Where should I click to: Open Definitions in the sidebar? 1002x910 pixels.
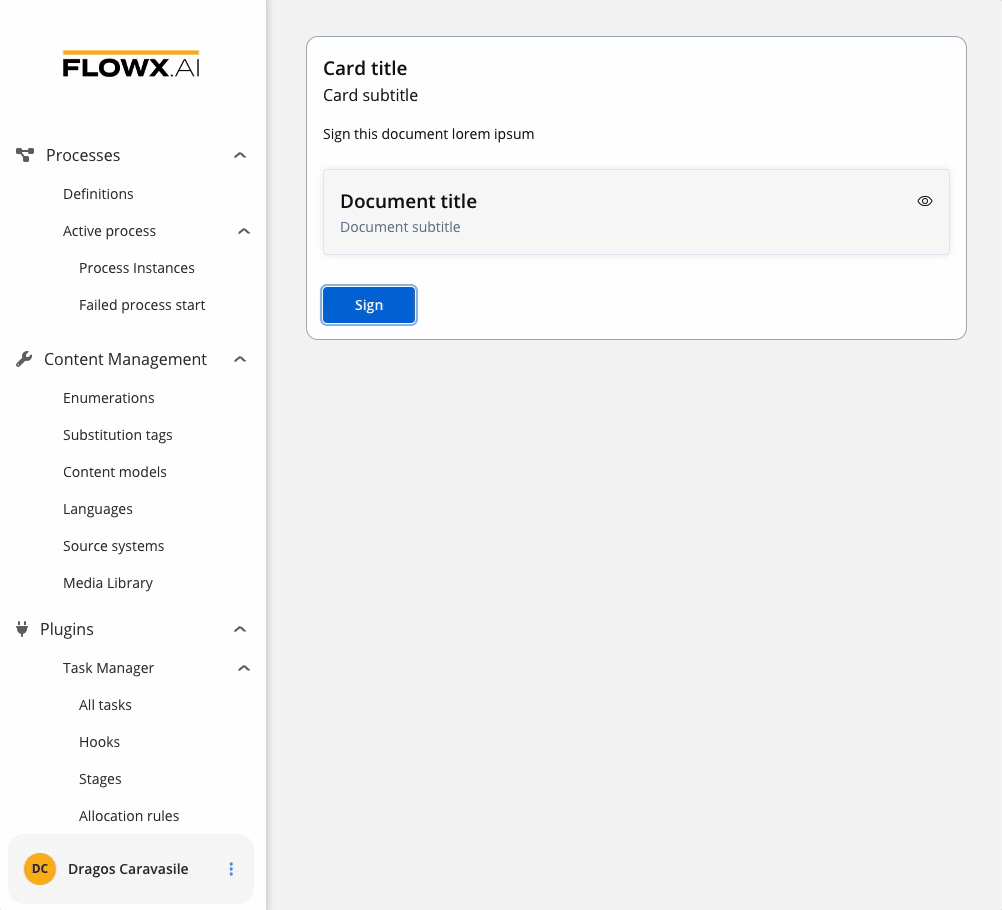[x=98, y=194]
